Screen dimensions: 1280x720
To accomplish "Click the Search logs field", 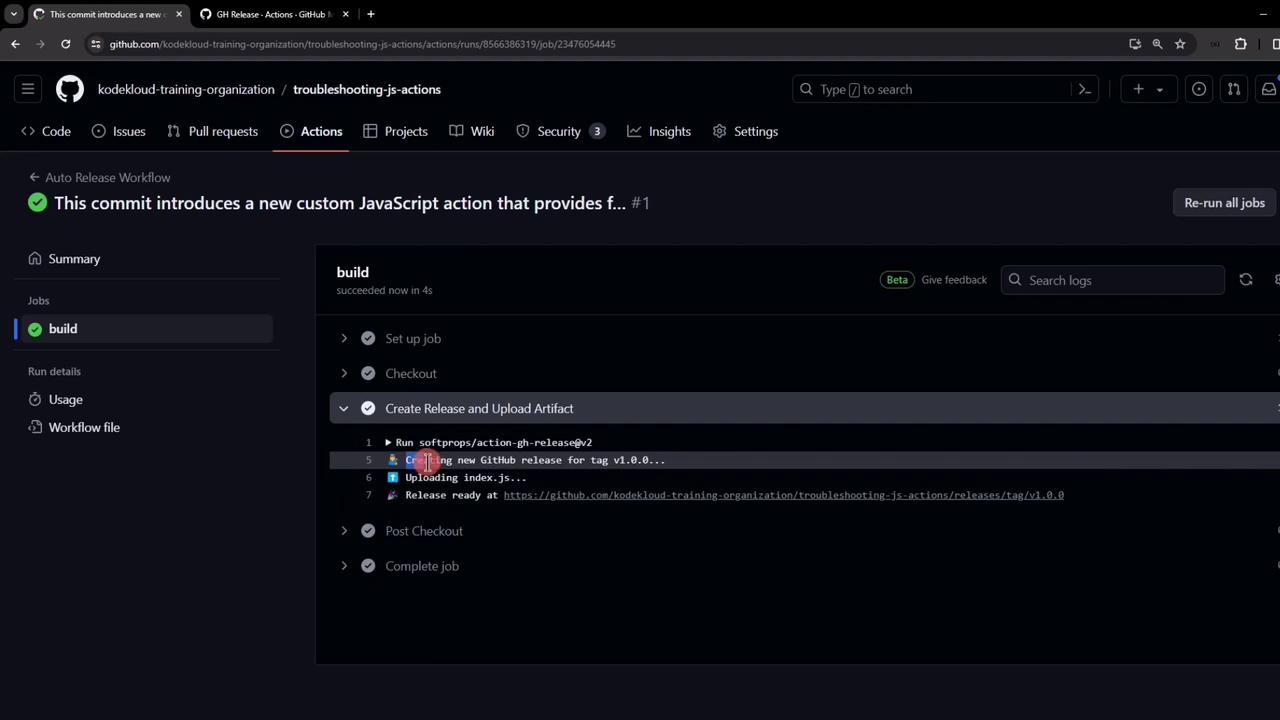I will click(1112, 280).
